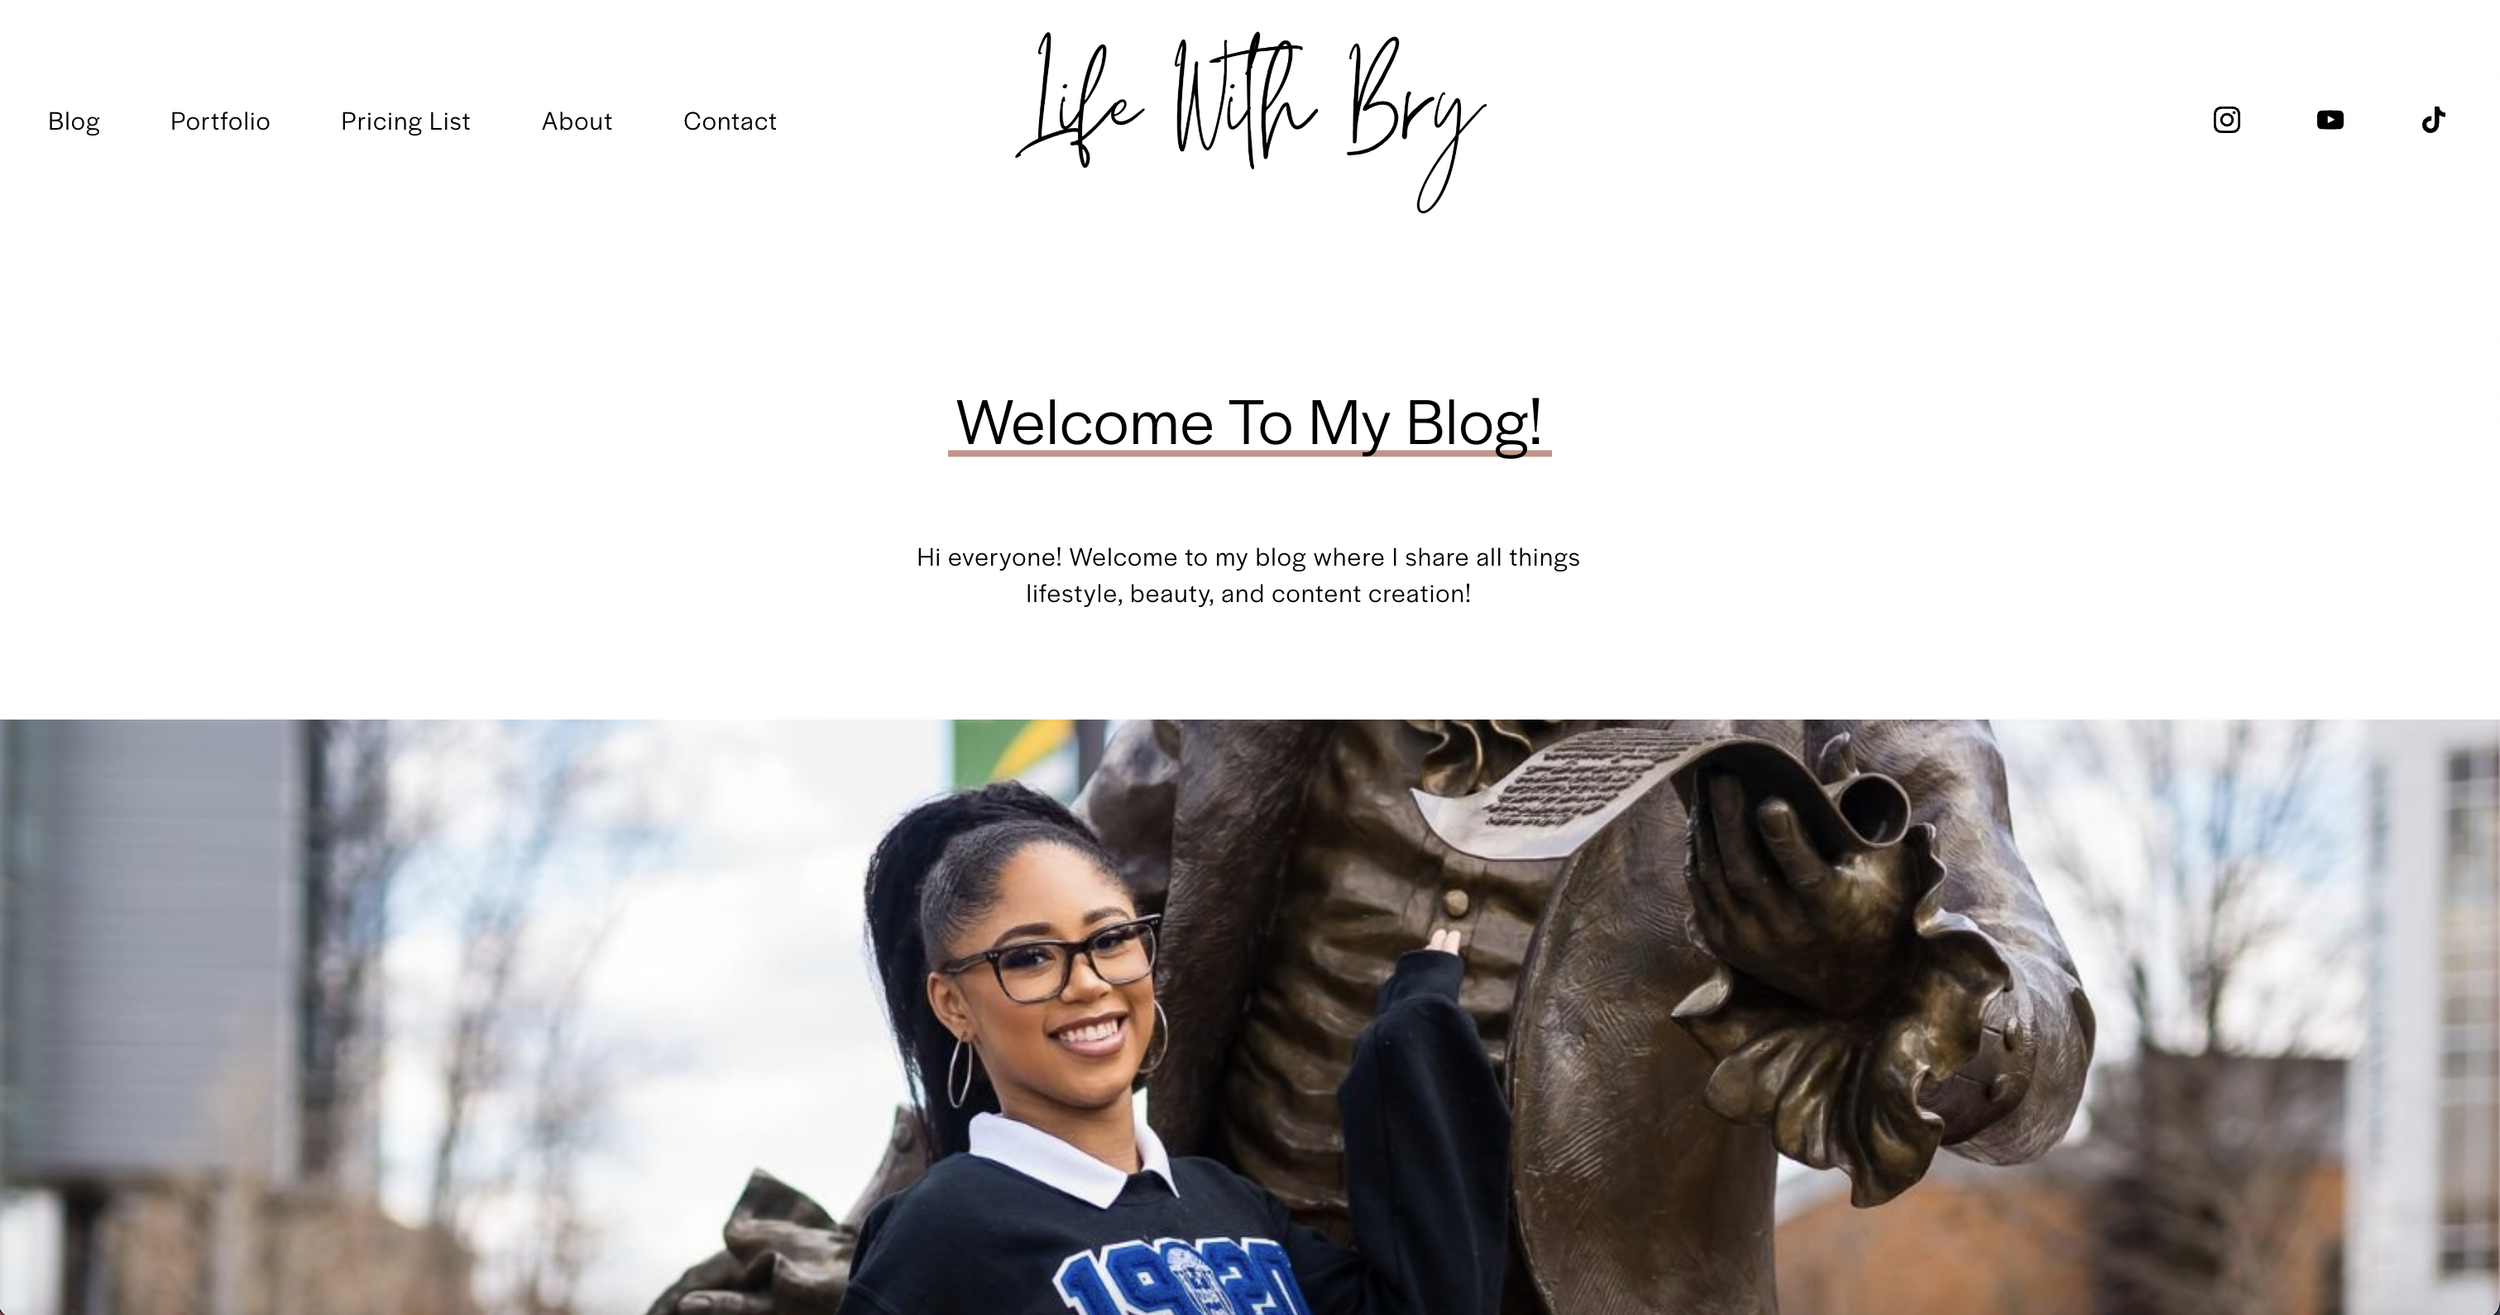Image resolution: width=2500 pixels, height=1315 pixels.
Task: Open the Pricing List page
Action: [x=405, y=121]
